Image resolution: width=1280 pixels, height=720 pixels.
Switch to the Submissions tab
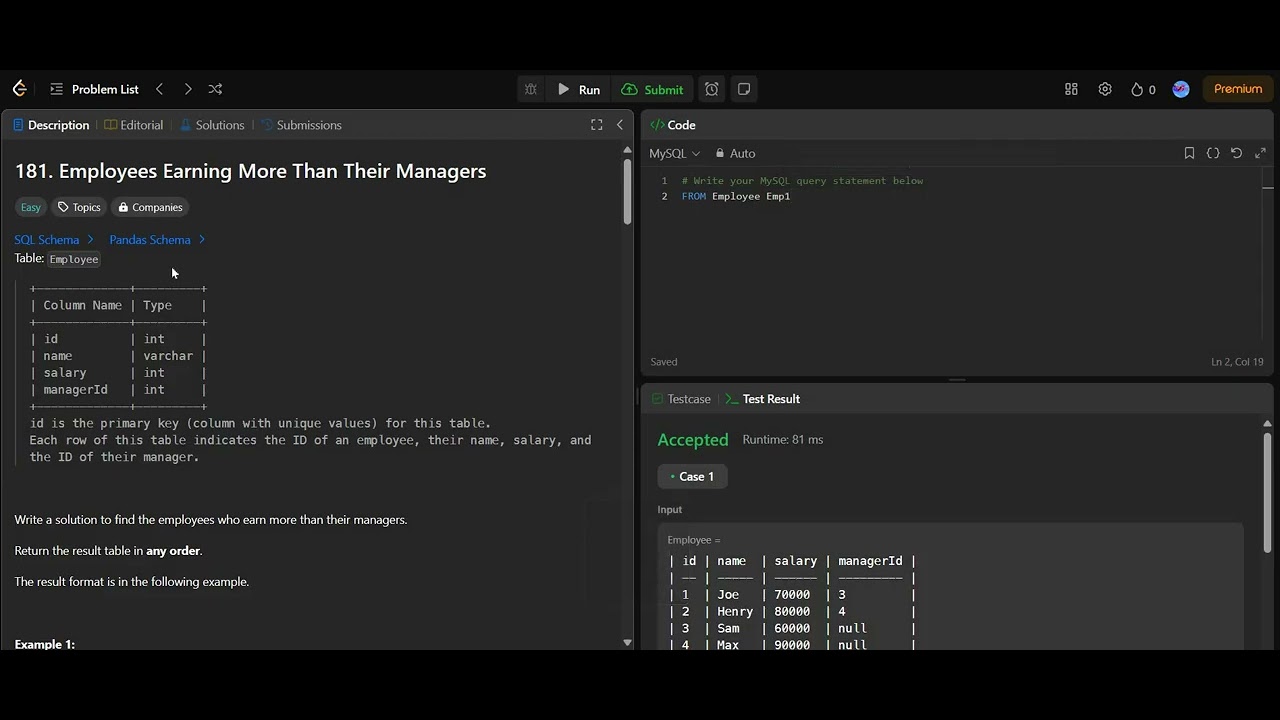(x=301, y=125)
